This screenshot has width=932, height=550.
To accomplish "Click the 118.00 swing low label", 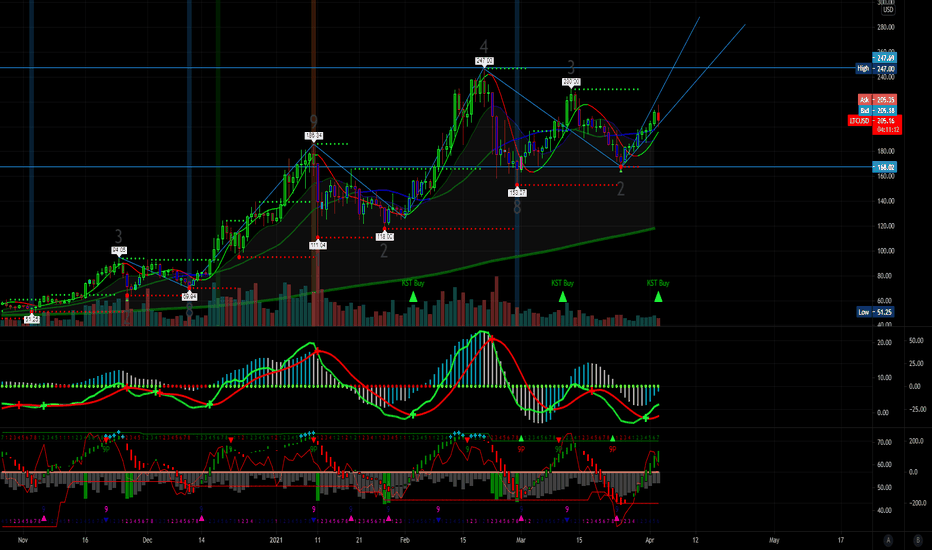I will pos(385,237).
